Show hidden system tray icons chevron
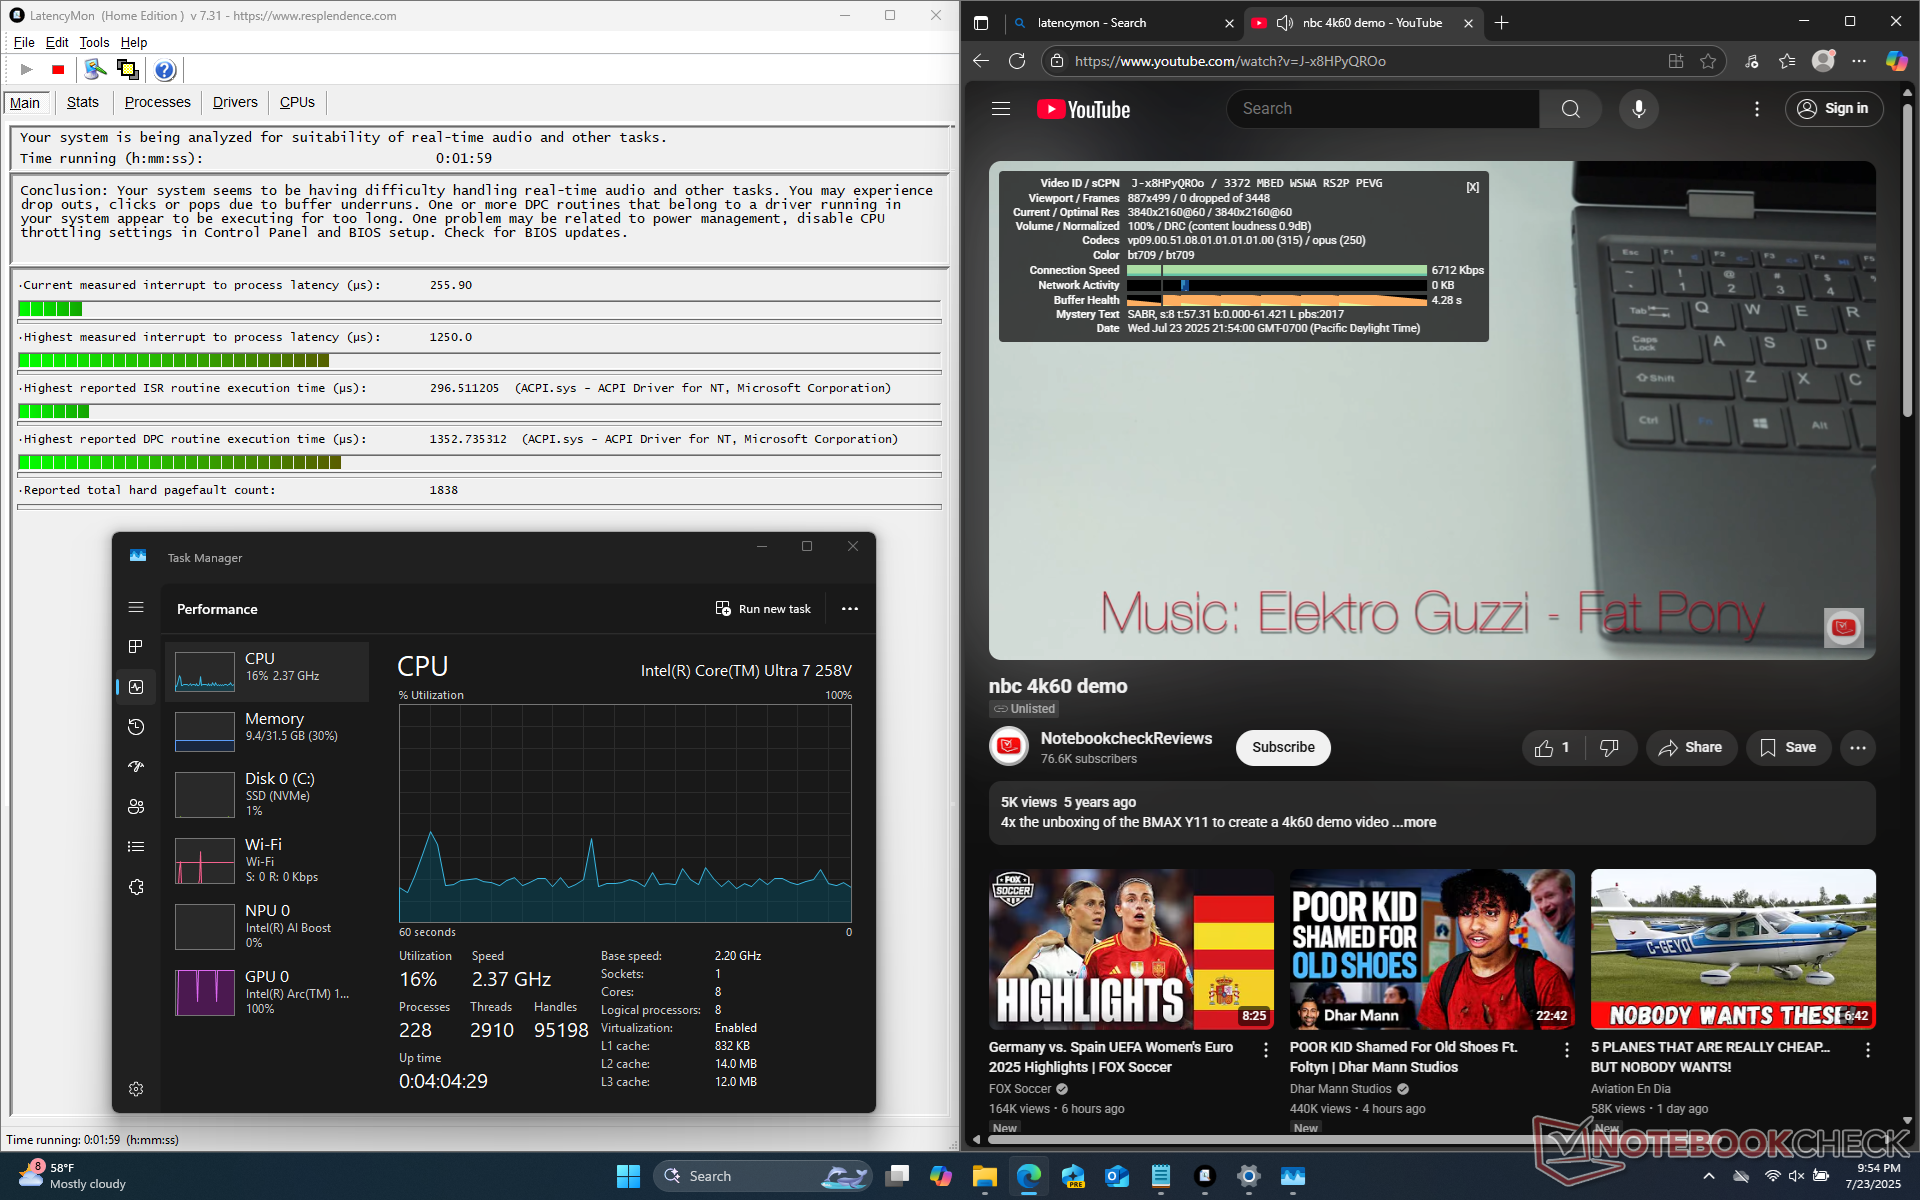 1708,1176
